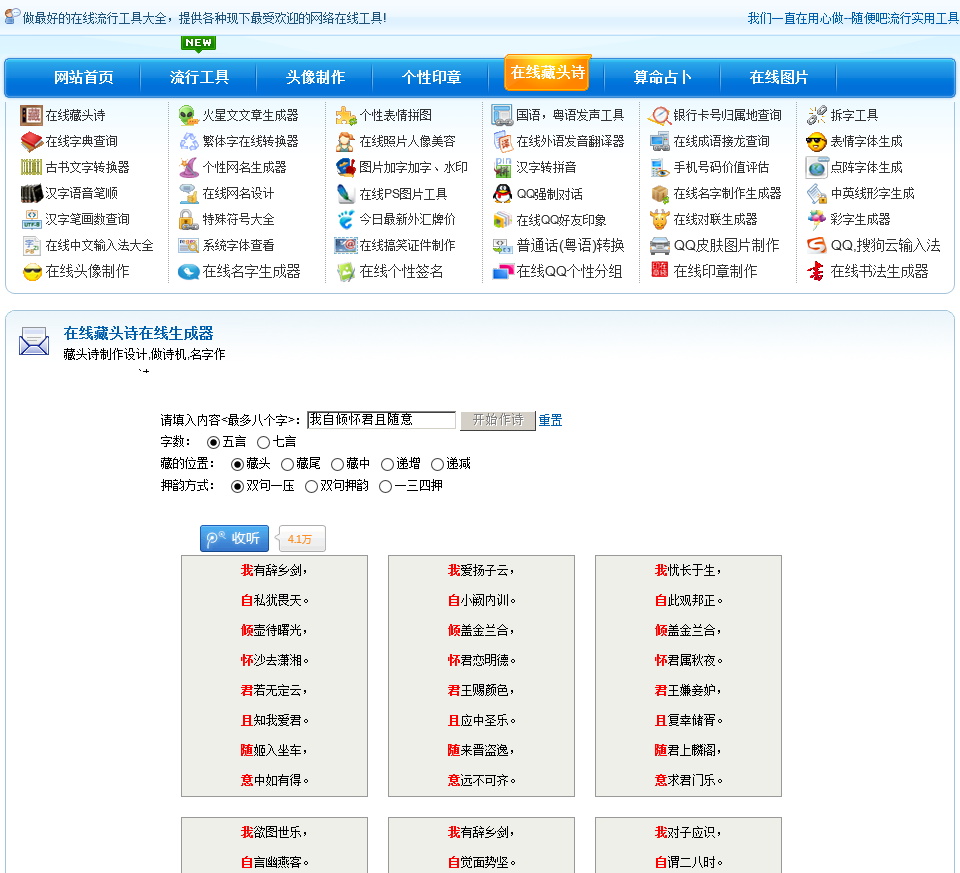
Task: Open the 在线藏头诗 highlighted tab
Action: point(548,72)
